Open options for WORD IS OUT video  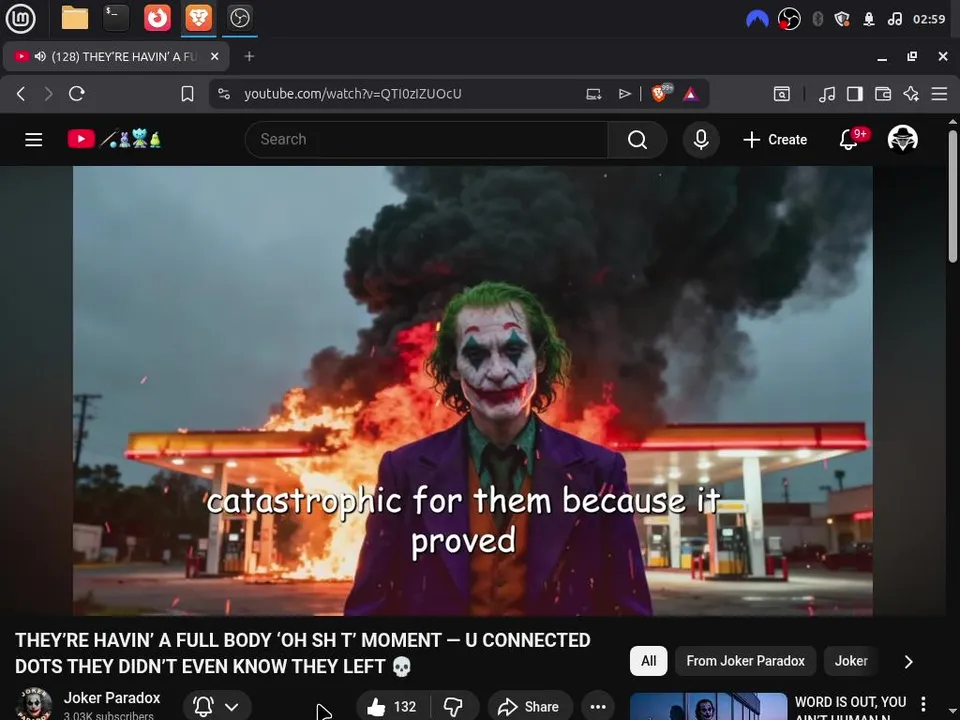click(923, 704)
